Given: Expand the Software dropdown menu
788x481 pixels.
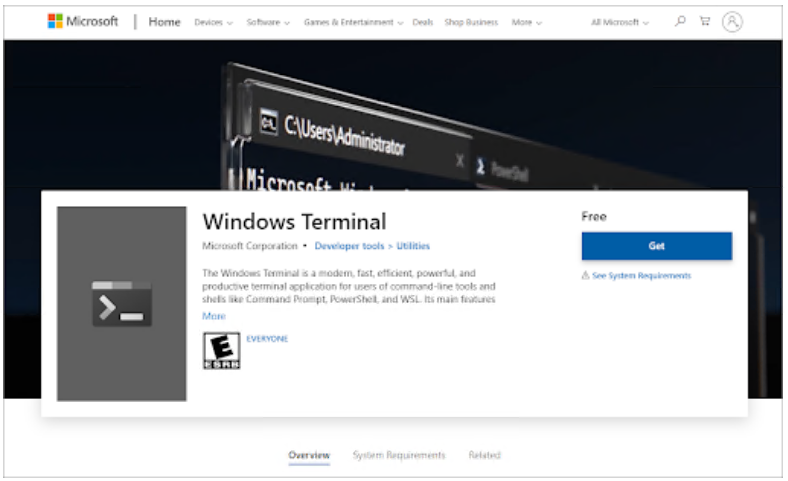Looking at the screenshot, I should (268, 22).
